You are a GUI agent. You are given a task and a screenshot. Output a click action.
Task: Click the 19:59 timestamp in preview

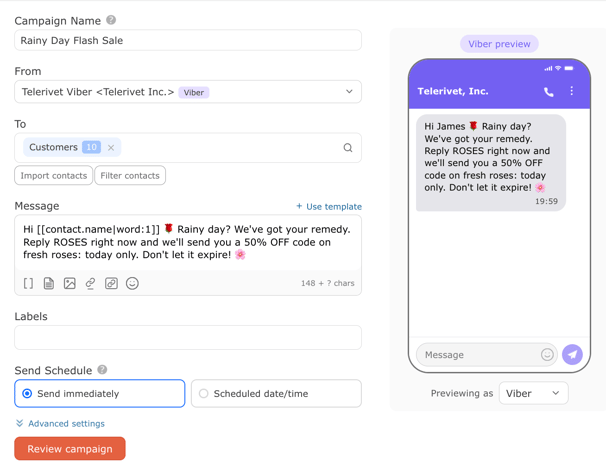point(546,201)
